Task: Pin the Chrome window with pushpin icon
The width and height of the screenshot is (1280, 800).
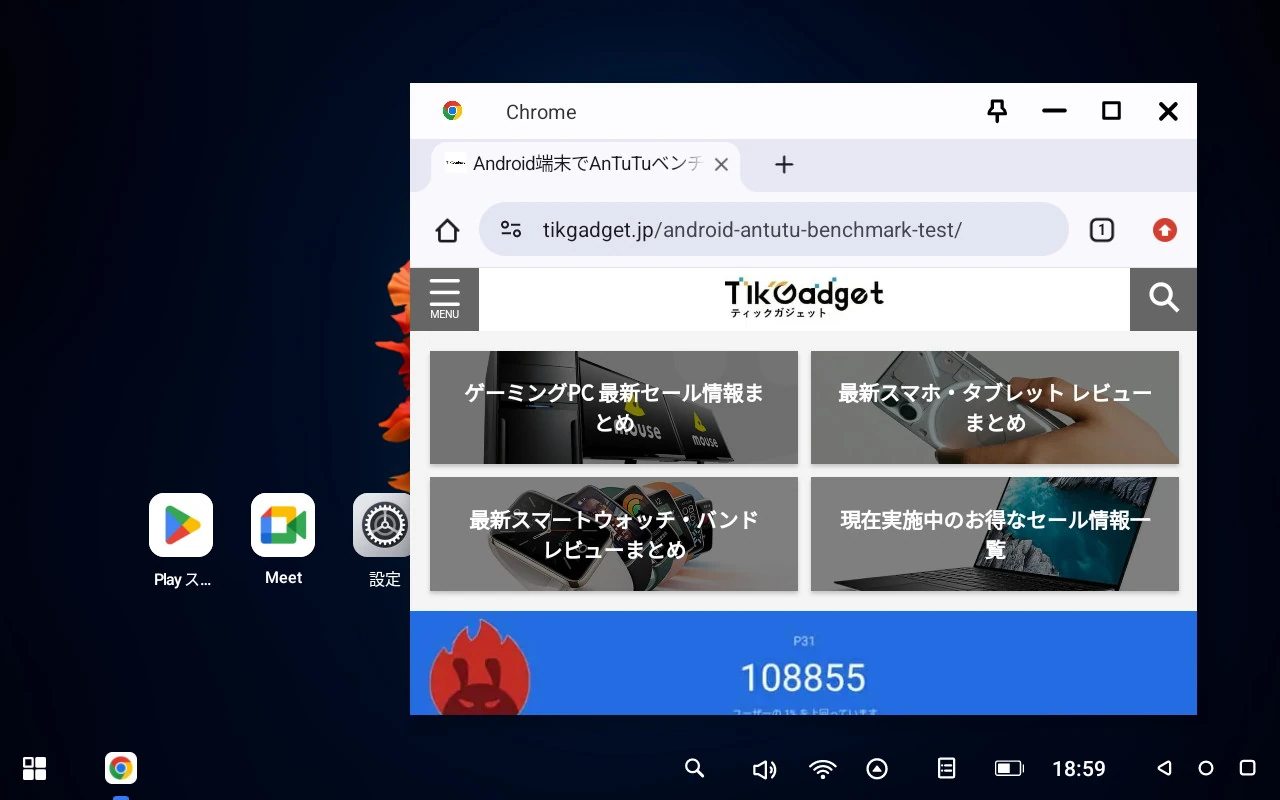Action: (x=996, y=111)
